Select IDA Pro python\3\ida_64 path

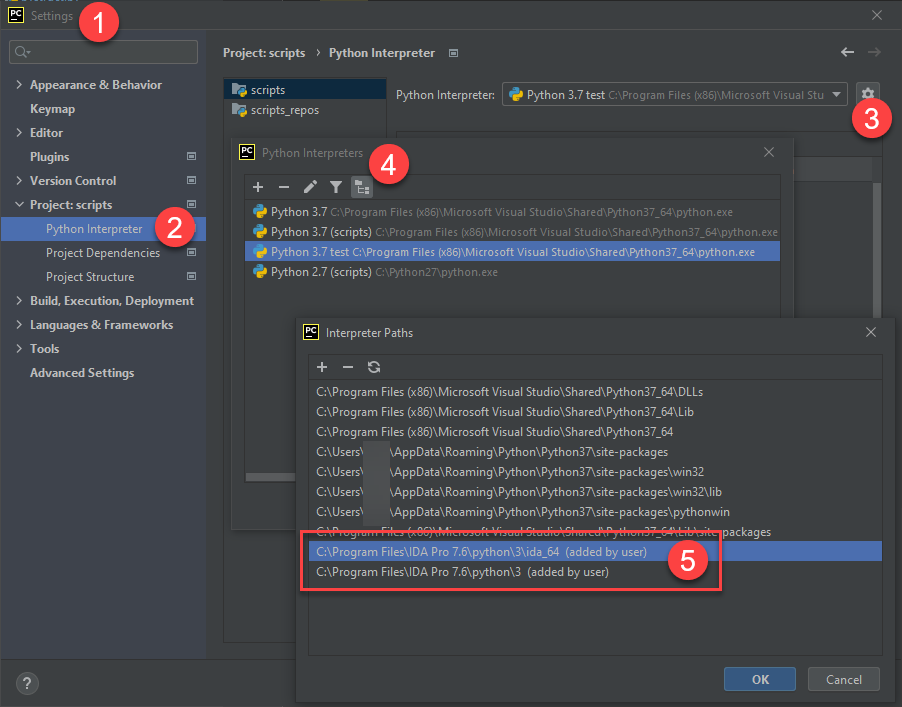595,552
